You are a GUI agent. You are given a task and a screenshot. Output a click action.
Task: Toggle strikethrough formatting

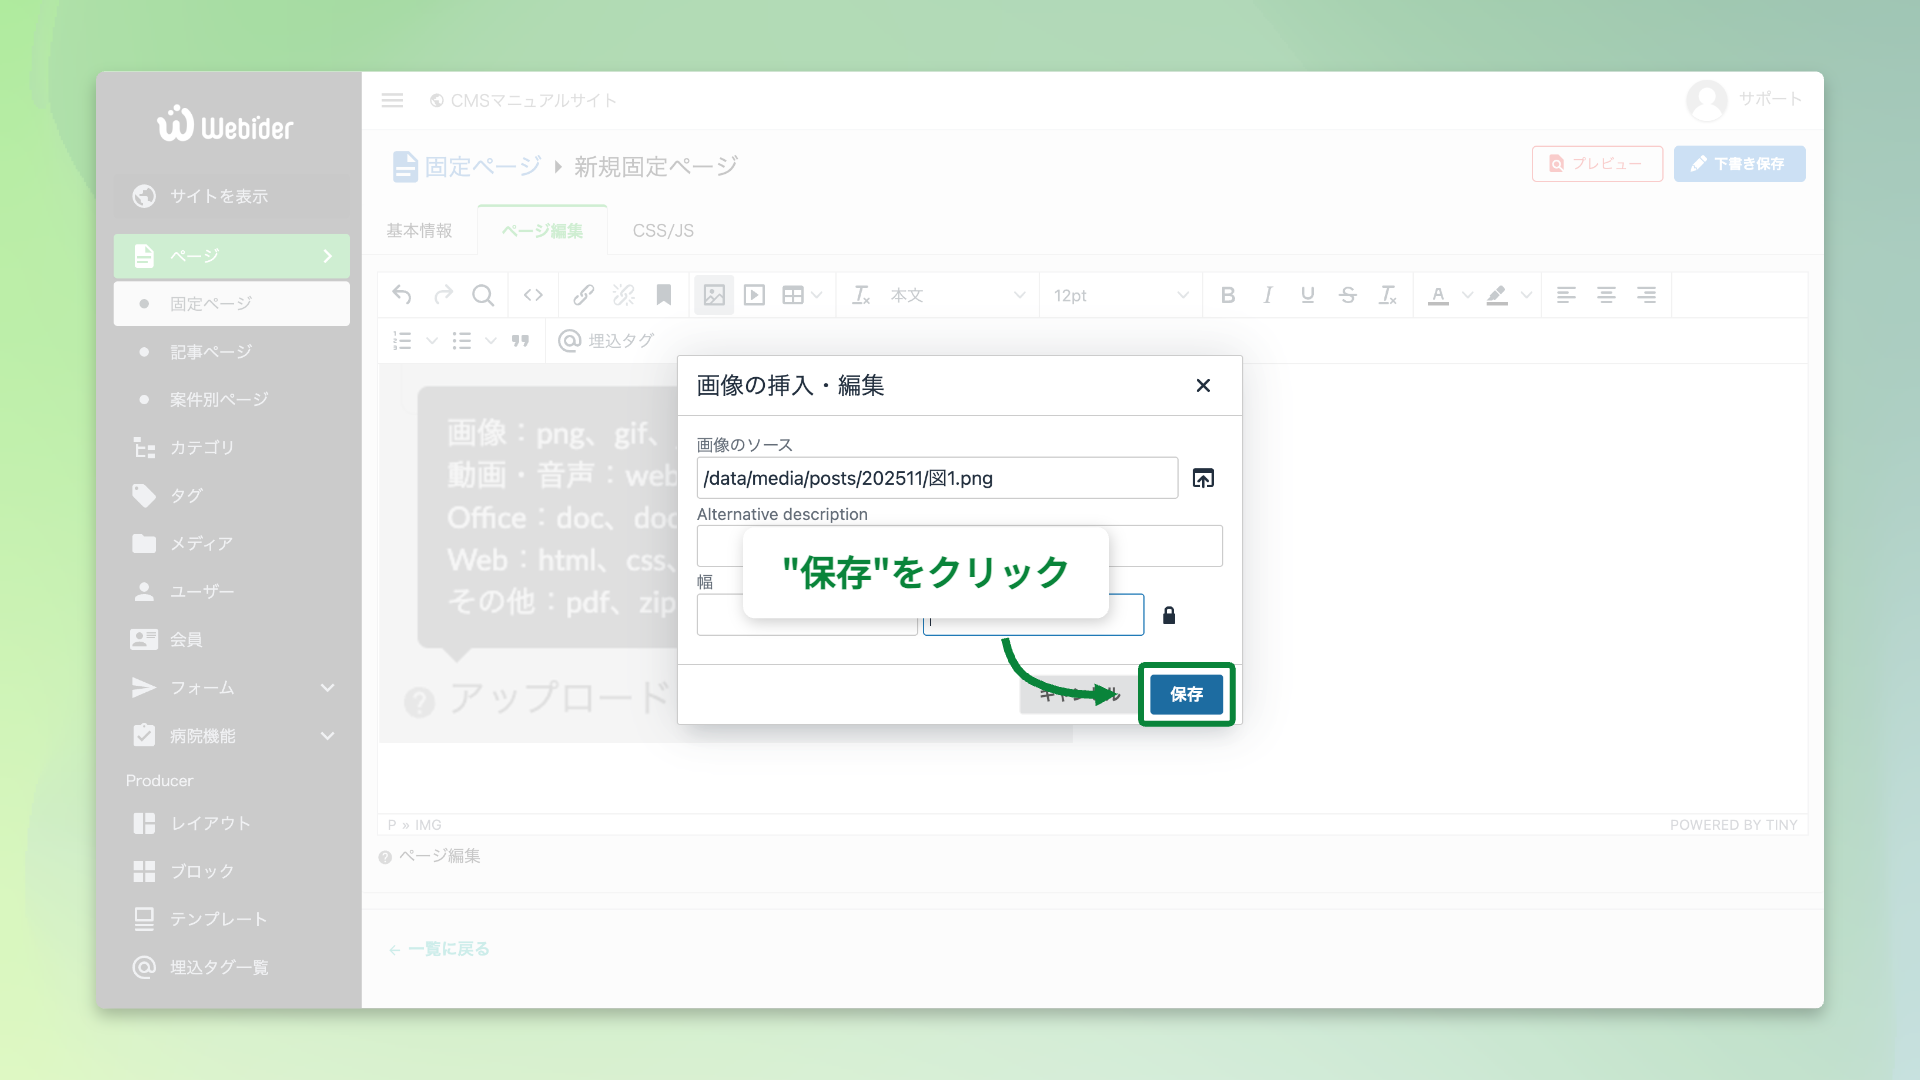1348,295
